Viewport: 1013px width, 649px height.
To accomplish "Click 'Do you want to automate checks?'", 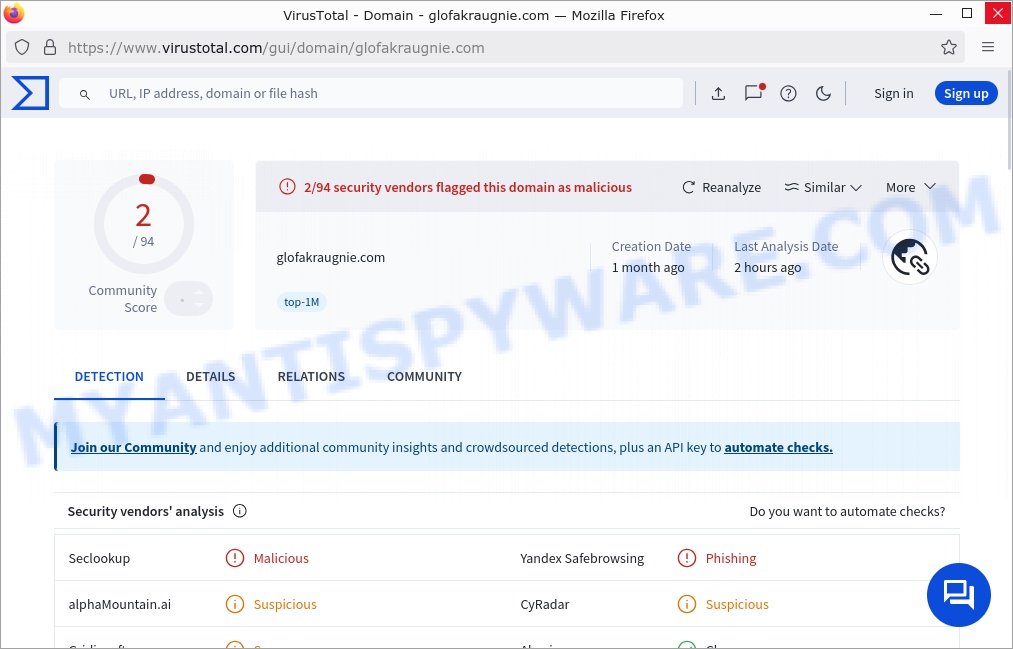I will click(x=847, y=511).
